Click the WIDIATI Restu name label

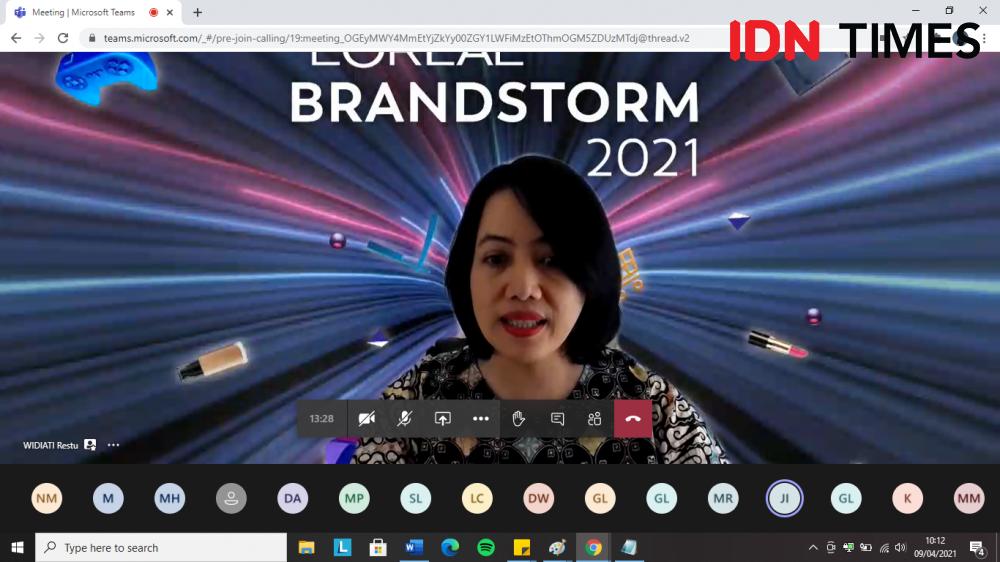pos(50,445)
